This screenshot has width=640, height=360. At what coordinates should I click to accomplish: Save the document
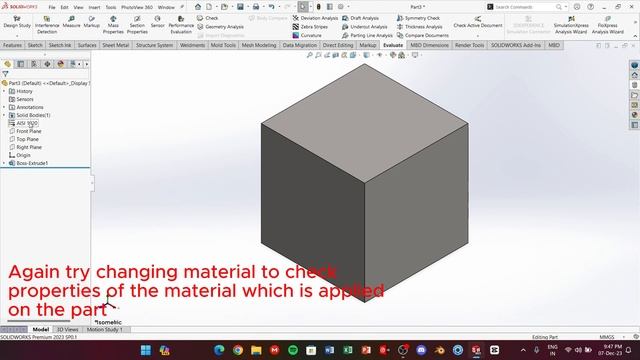pos(240,7)
